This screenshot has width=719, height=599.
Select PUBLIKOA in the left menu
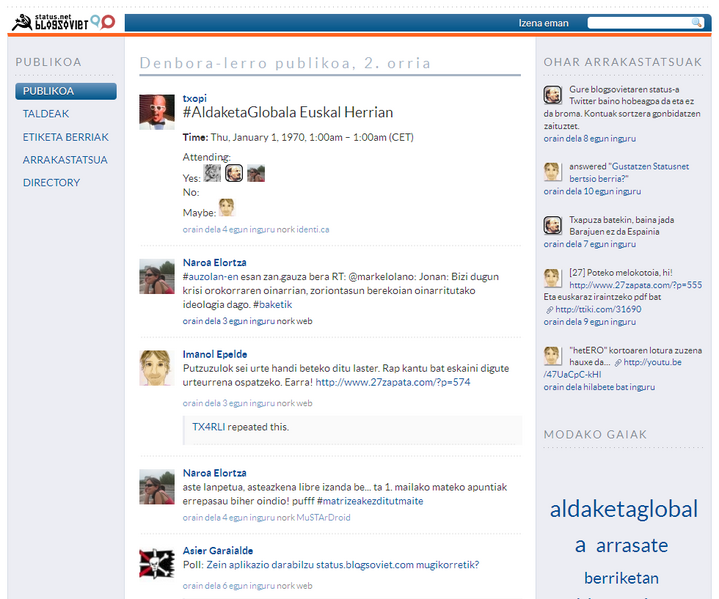[x=48, y=91]
